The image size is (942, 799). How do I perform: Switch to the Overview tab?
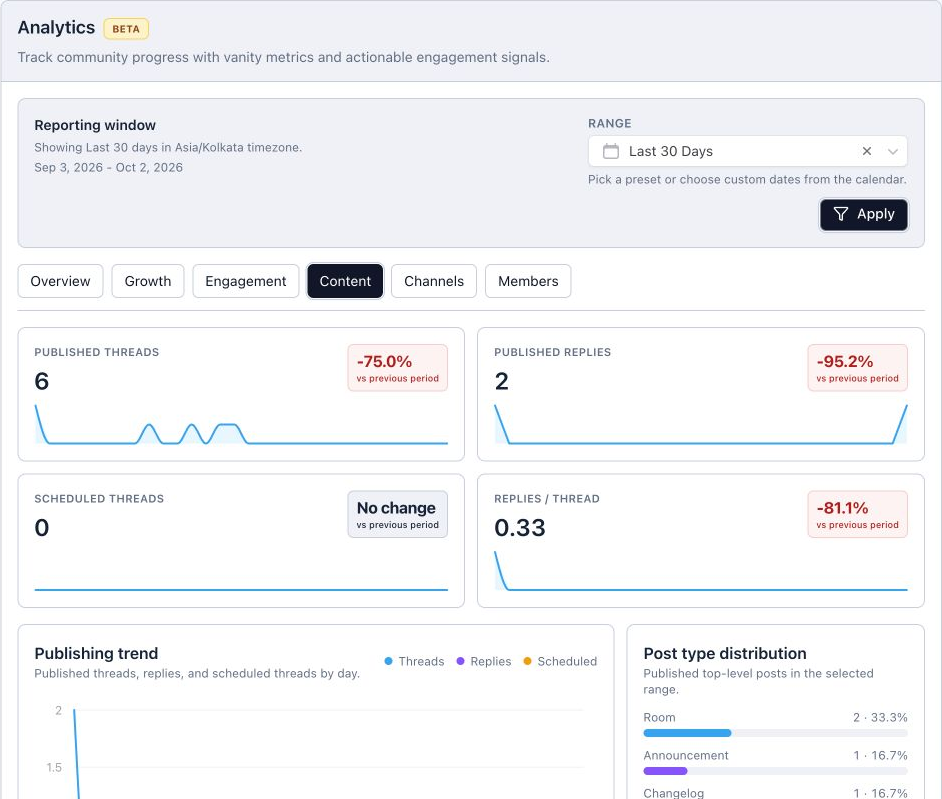(60, 281)
